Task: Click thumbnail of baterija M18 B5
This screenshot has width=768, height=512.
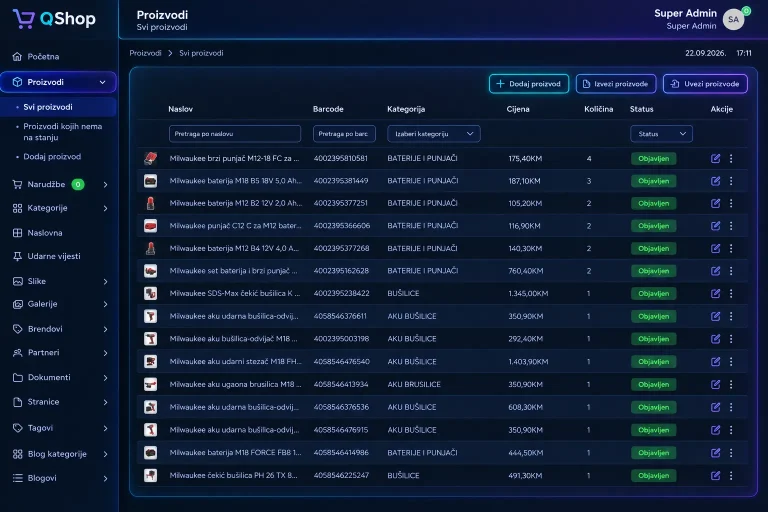Action: [x=150, y=181]
